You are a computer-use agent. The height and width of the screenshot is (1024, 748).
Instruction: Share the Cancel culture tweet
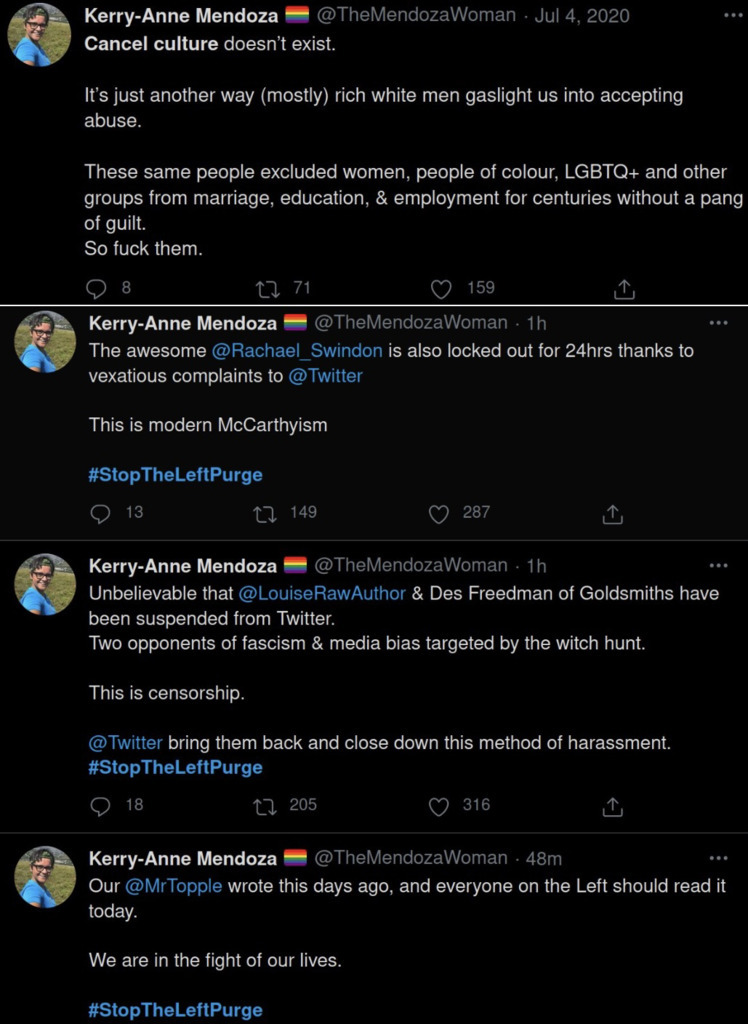[x=623, y=288]
